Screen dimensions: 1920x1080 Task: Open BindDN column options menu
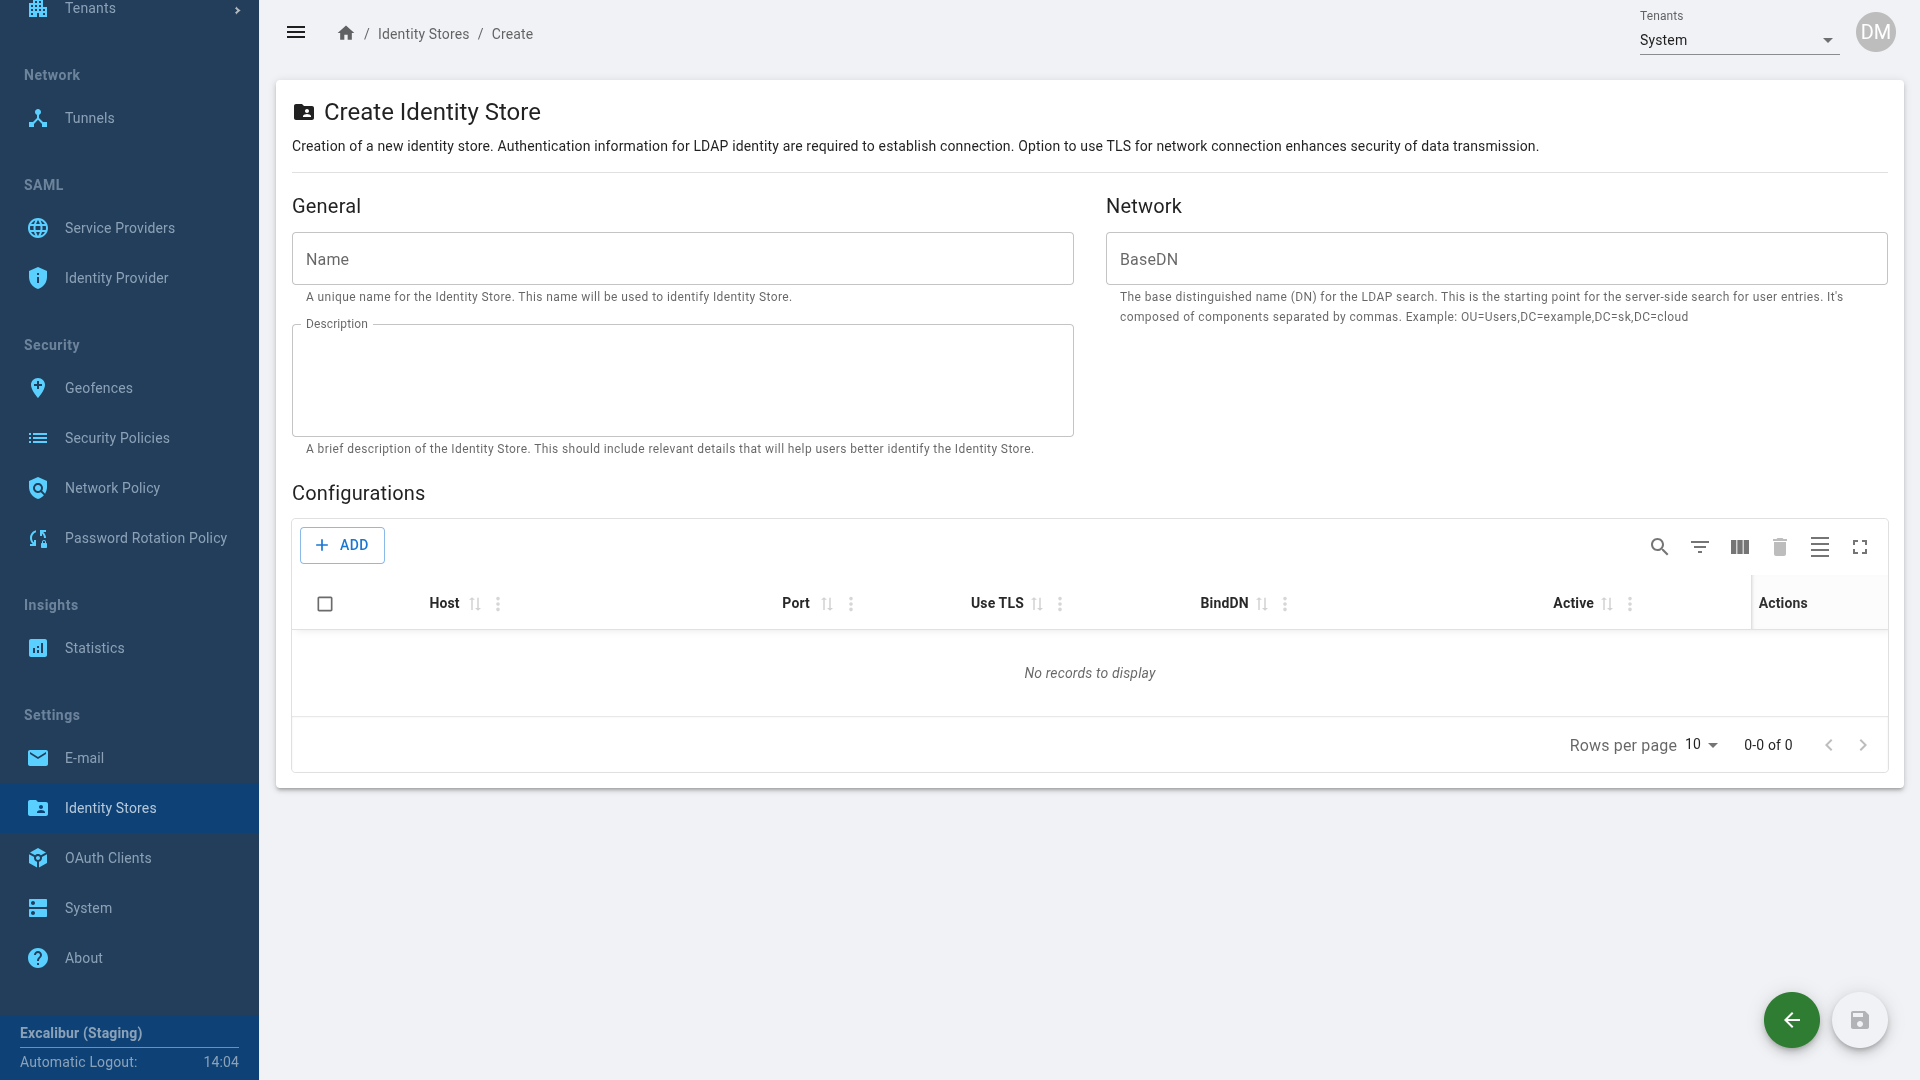1285,604
